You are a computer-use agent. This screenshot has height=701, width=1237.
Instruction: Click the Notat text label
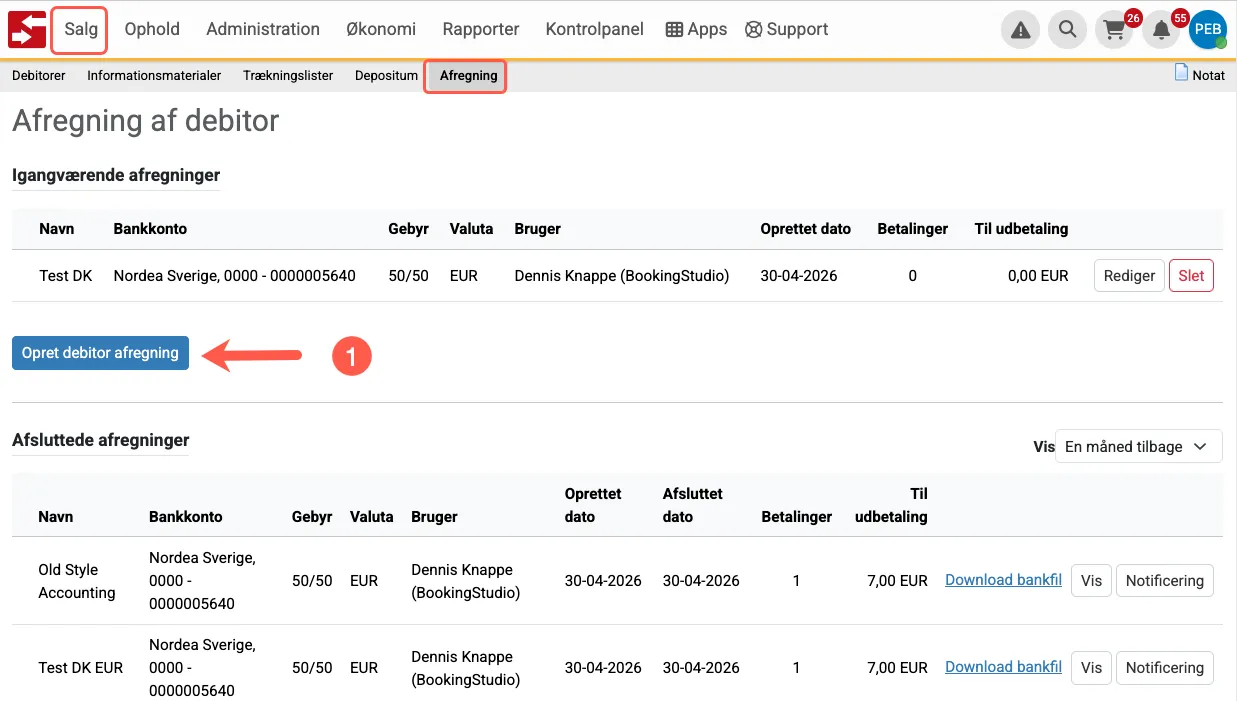point(1208,75)
